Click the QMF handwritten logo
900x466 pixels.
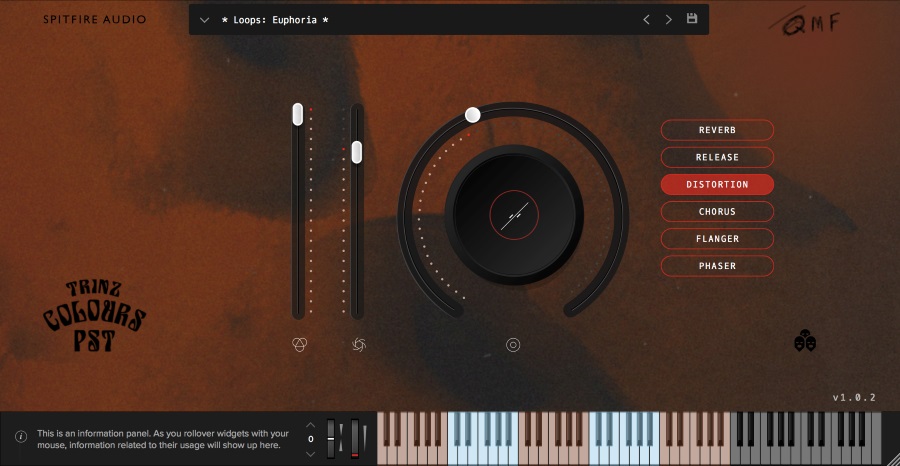[x=805, y=24]
